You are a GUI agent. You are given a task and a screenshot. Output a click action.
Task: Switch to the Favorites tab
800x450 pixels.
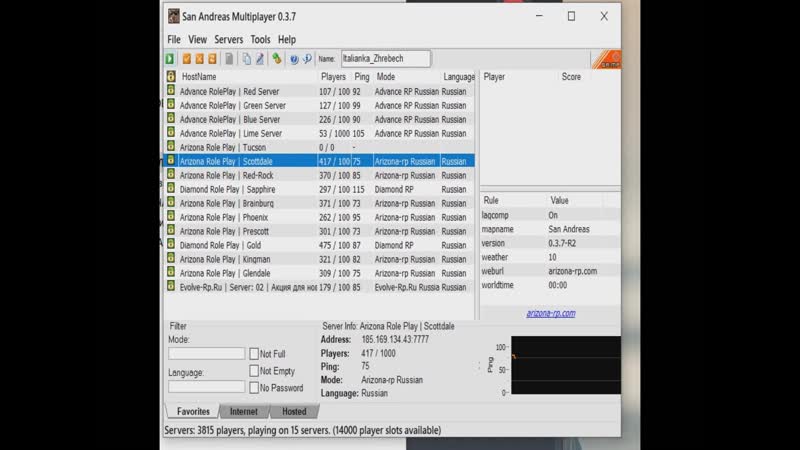[193, 411]
